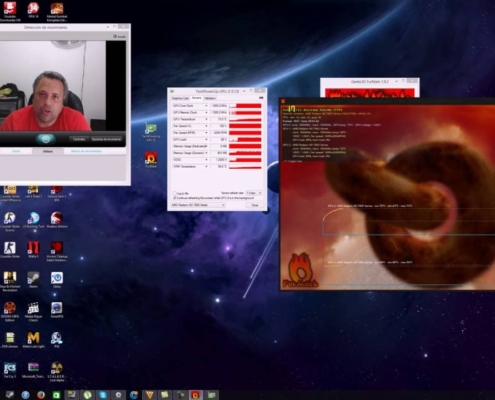
Task: Open the FIFA 14 desktop shortcut
Action: tap(33, 9)
